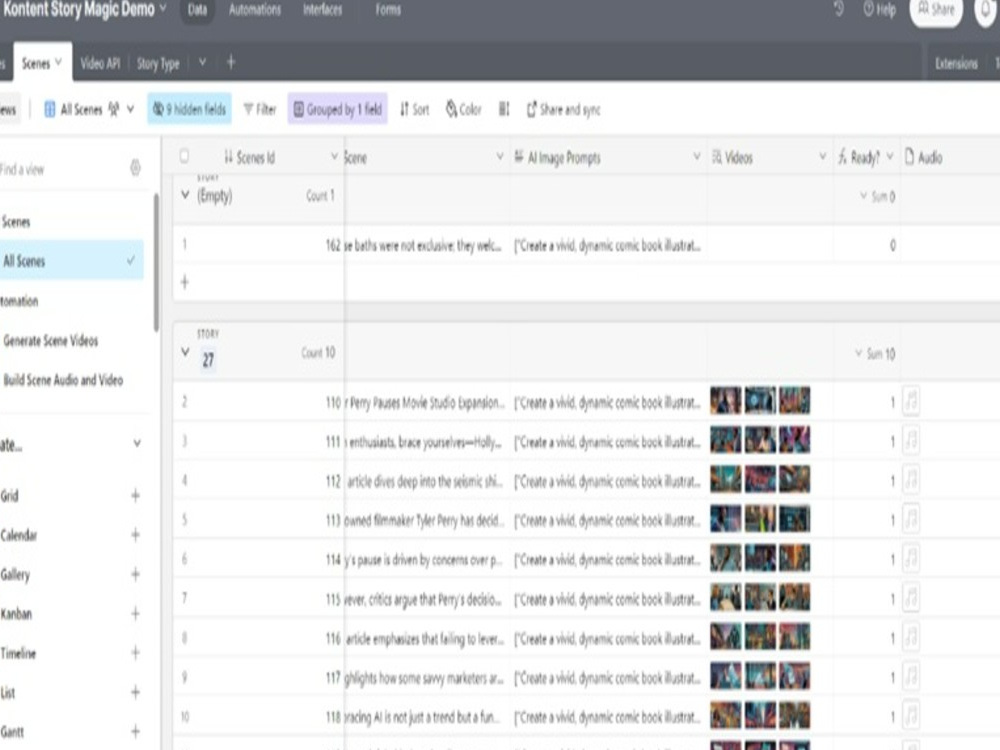The image size is (1000, 750).
Task: Switch to the Story Type table
Action: pos(158,63)
